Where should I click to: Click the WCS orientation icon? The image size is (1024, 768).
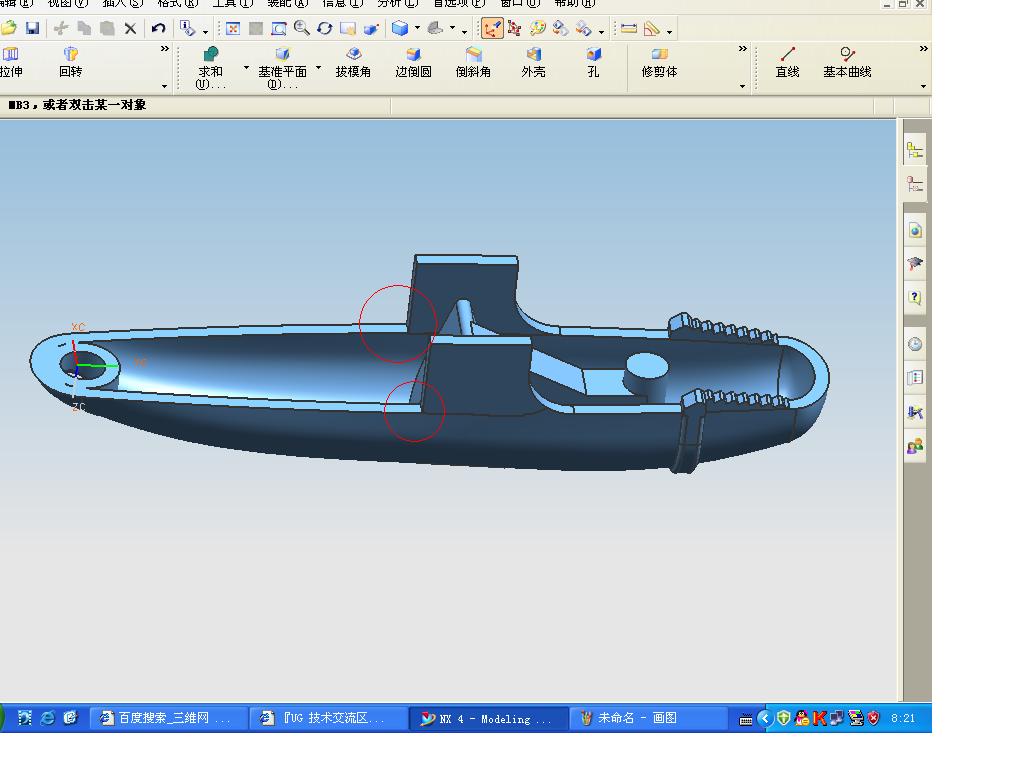pos(515,28)
